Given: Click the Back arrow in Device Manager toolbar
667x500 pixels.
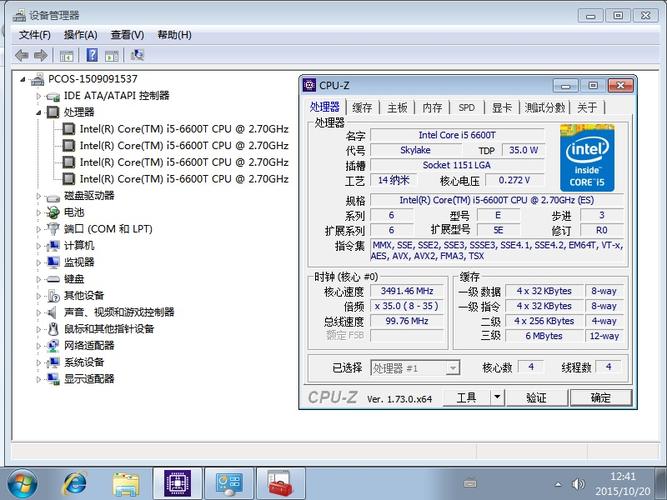Looking at the screenshot, I should point(22,55).
